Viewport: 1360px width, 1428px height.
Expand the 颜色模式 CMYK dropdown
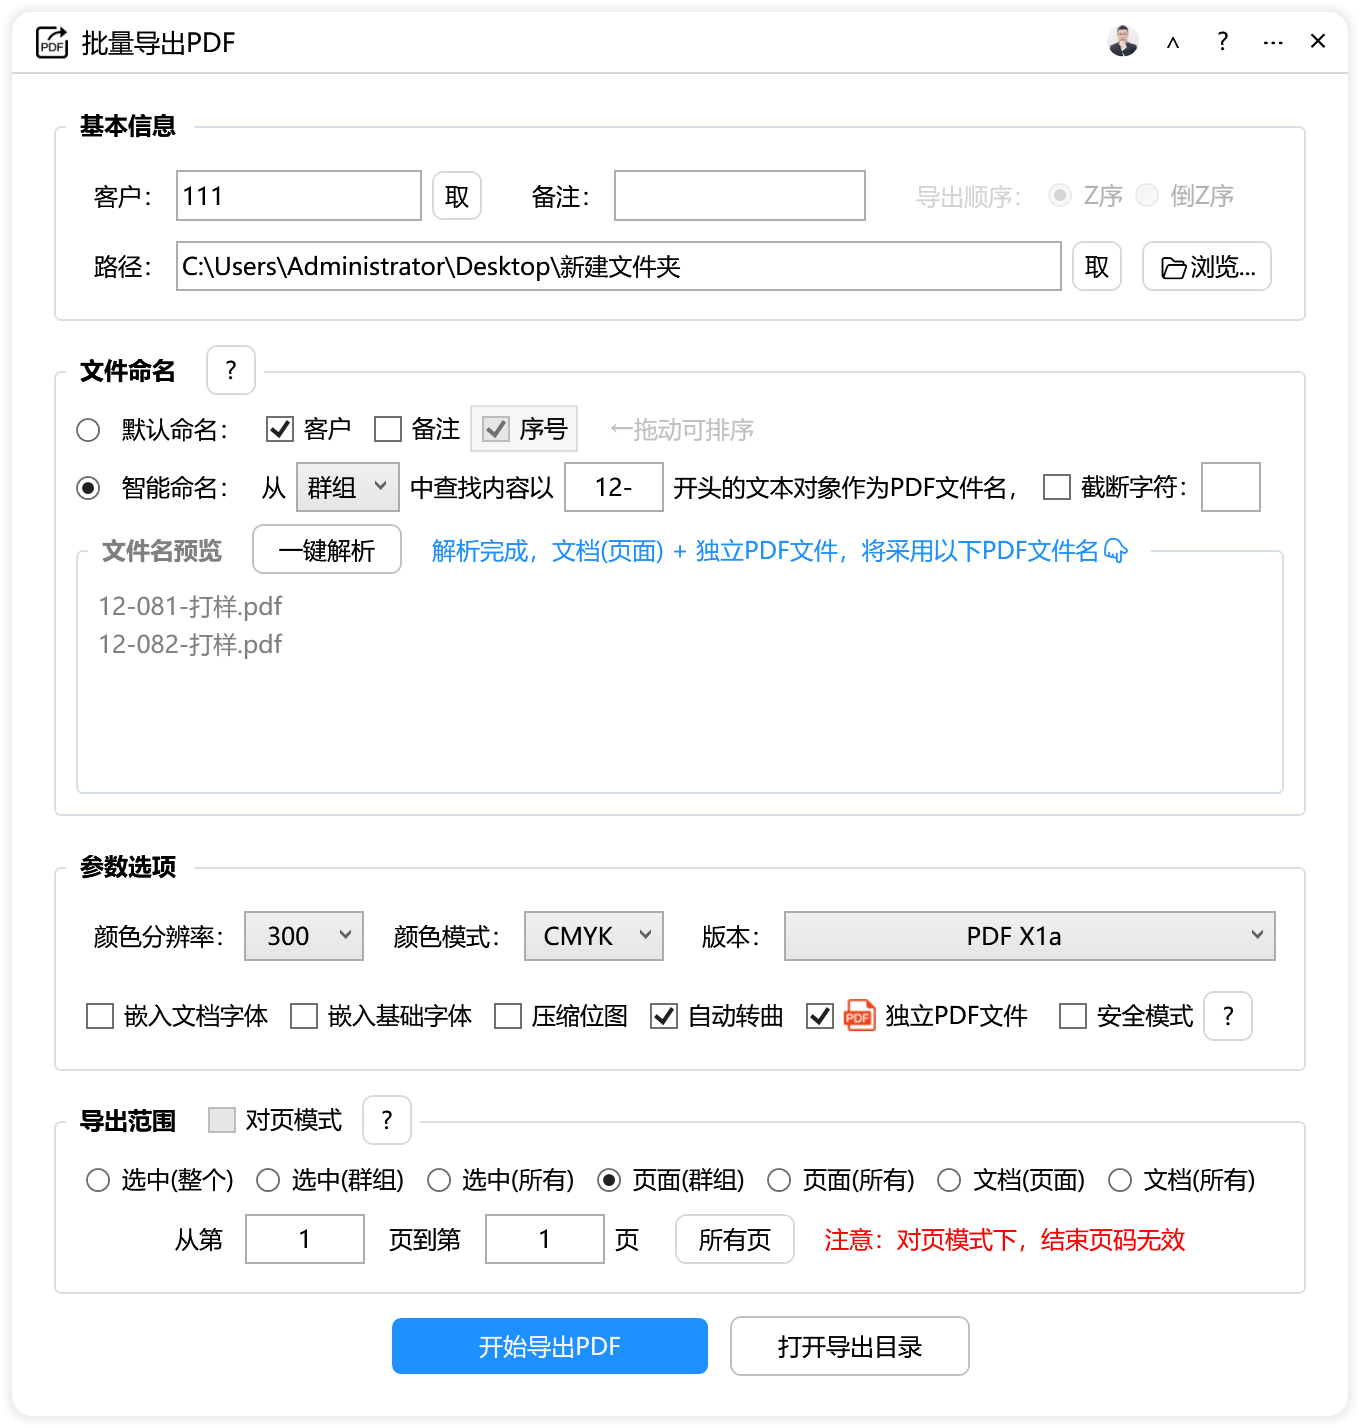point(594,936)
